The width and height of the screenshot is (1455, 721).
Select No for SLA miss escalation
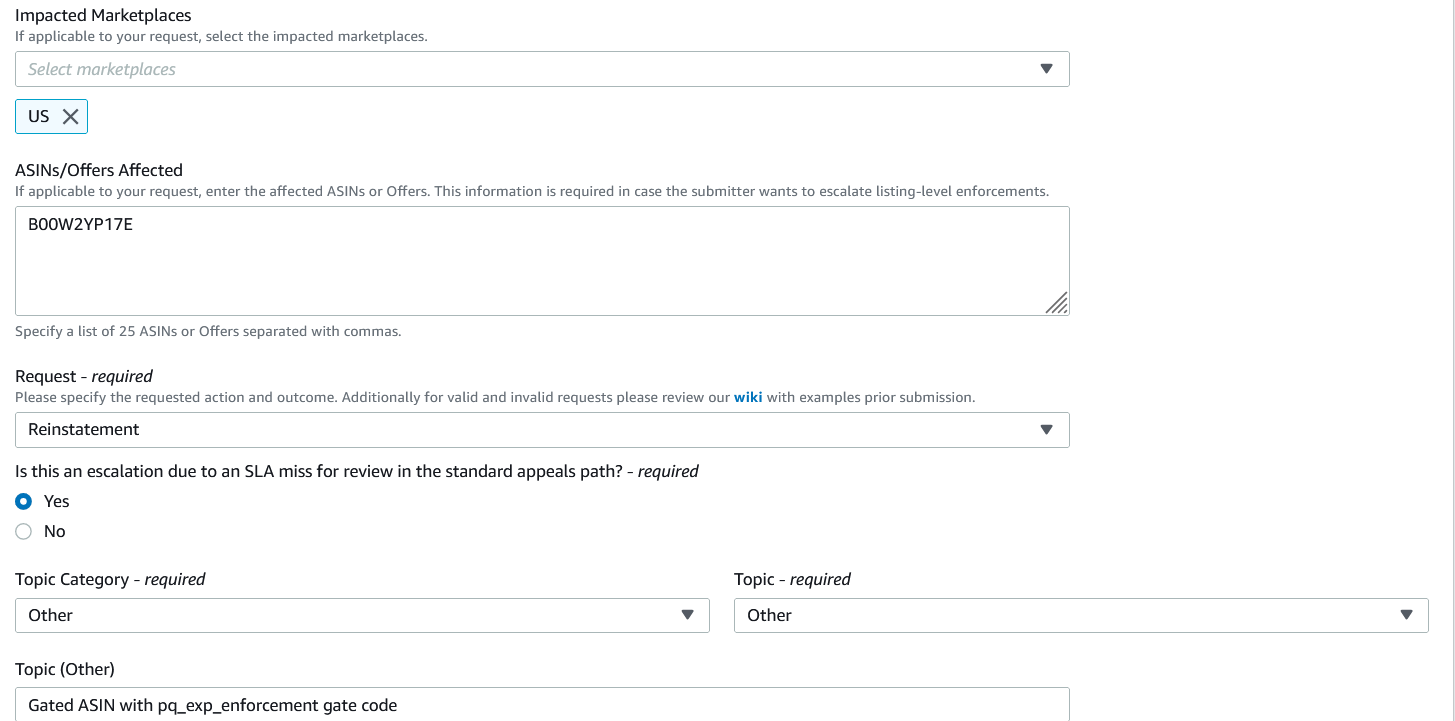pos(24,531)
